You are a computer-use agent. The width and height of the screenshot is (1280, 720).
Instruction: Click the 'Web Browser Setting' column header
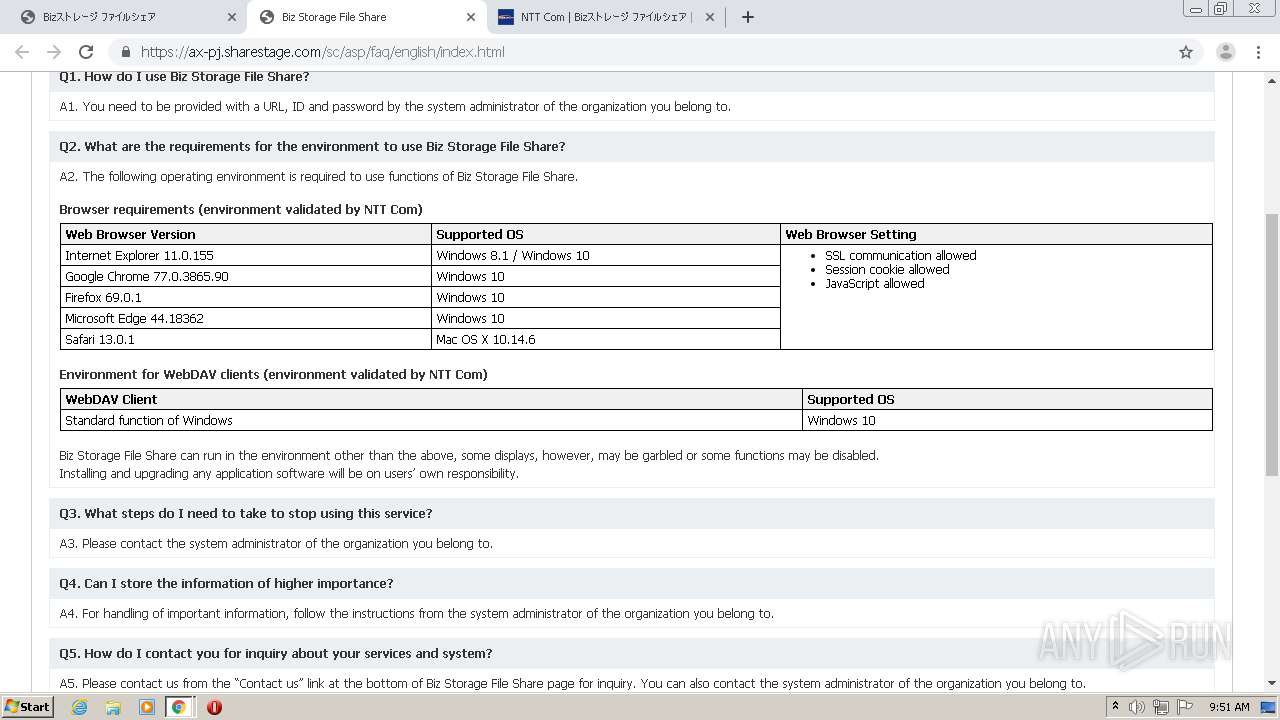(x=996, y=235)
